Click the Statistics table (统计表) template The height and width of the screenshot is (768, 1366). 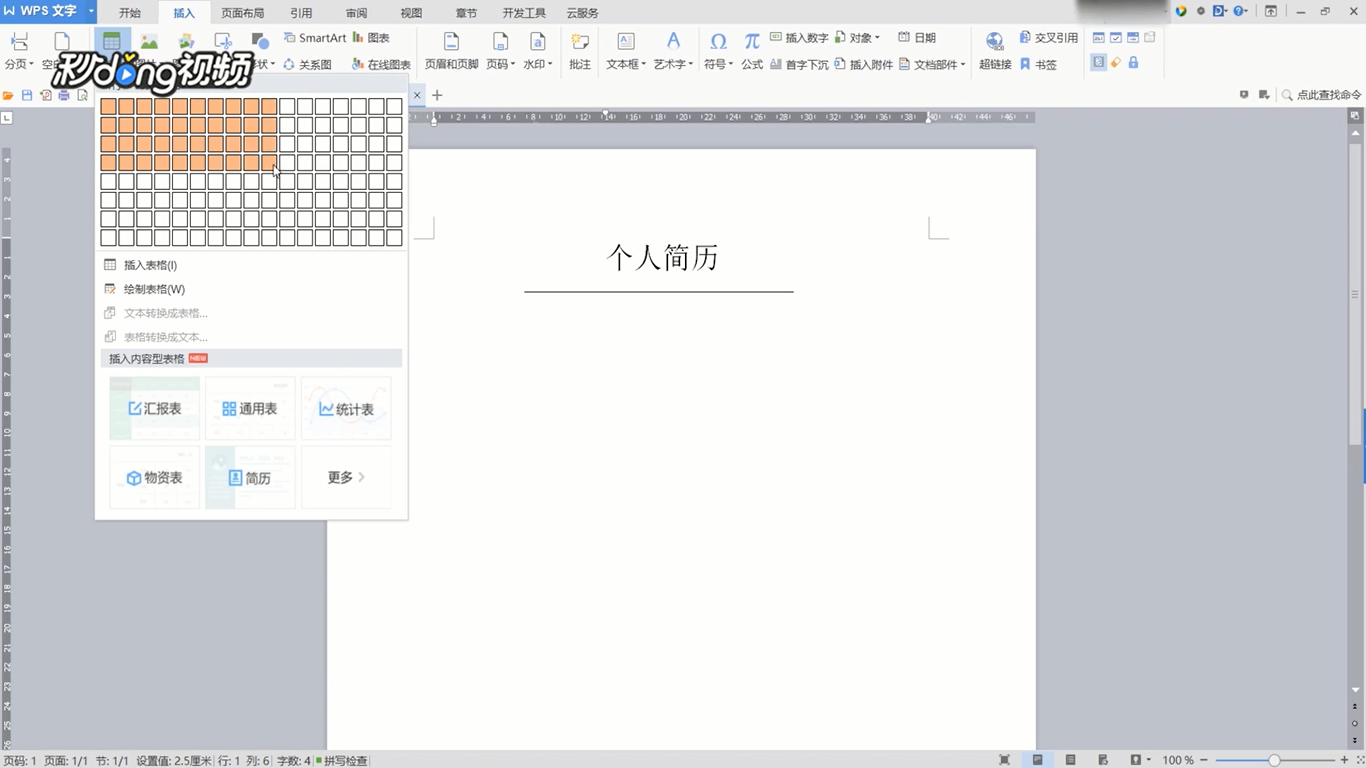point(346,408)
